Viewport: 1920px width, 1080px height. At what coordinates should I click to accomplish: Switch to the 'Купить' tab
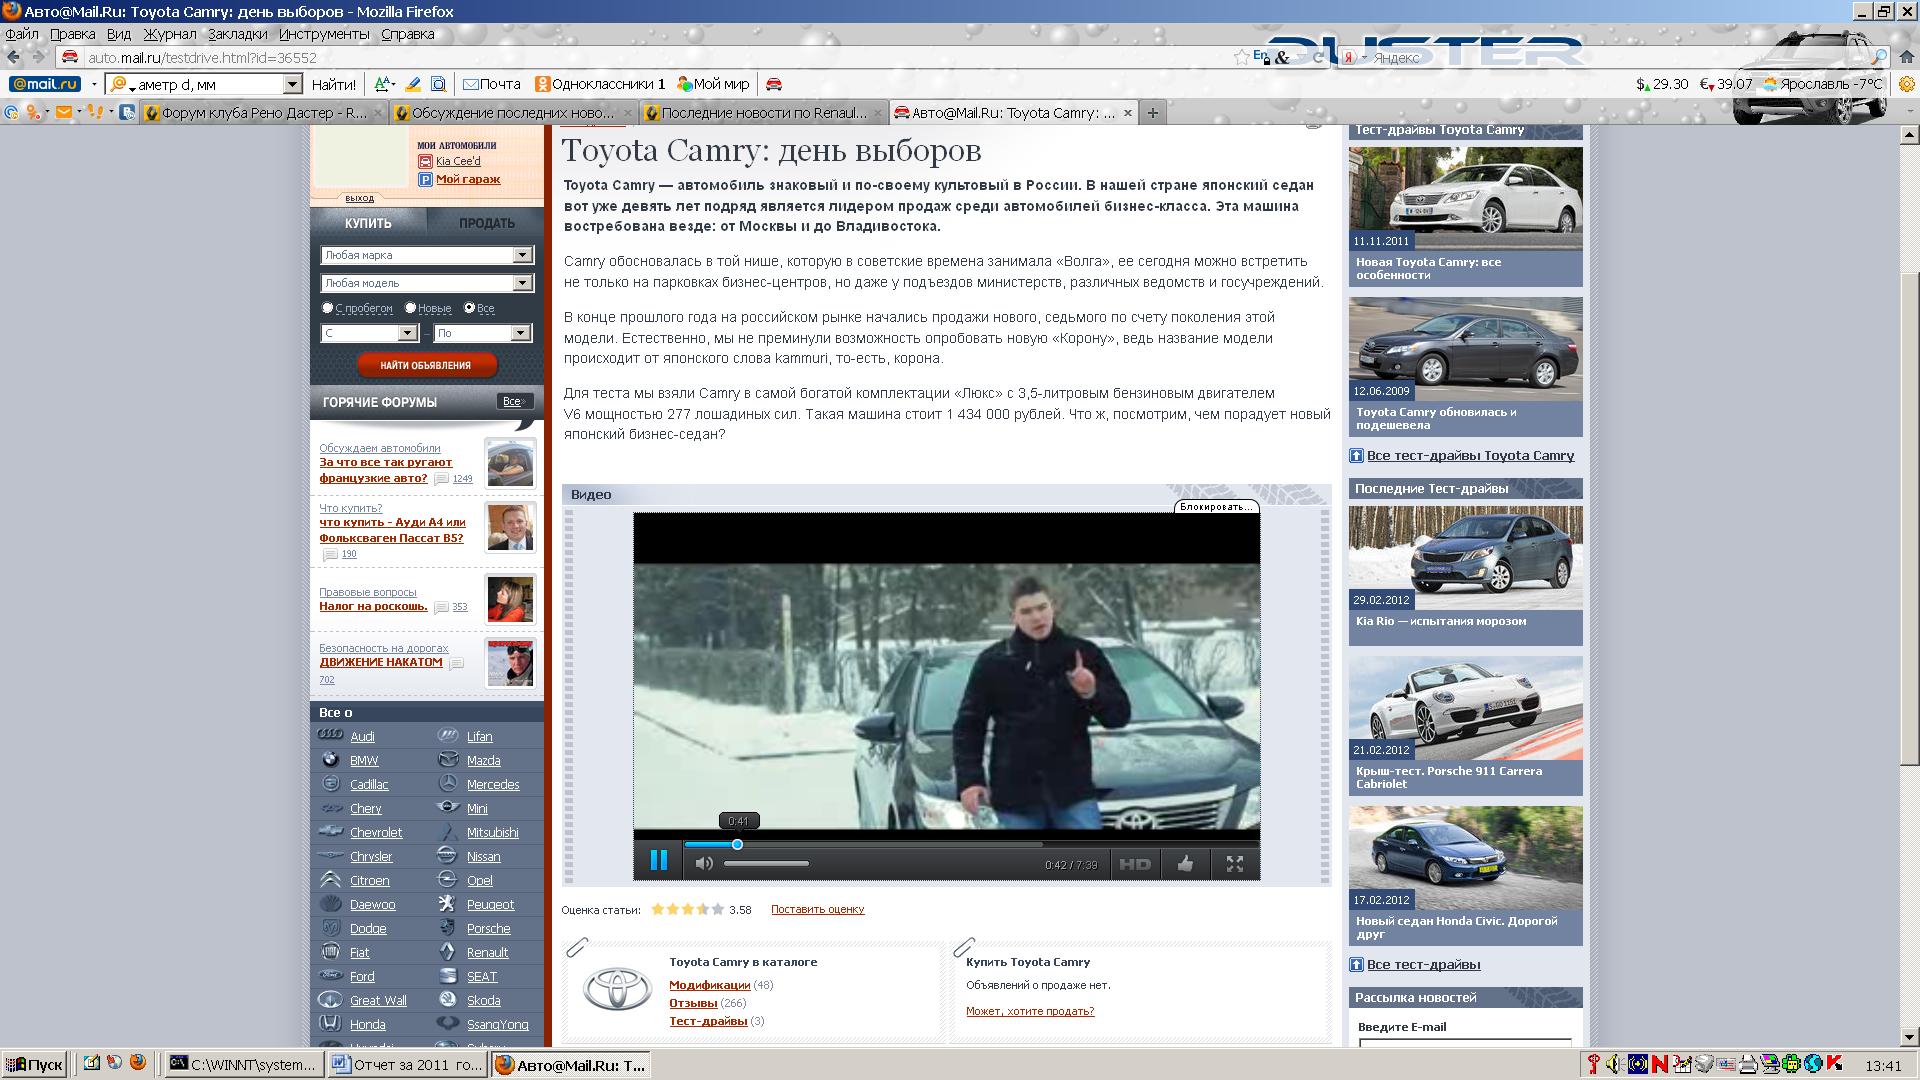pyautogui.click(x=368, y=223)
